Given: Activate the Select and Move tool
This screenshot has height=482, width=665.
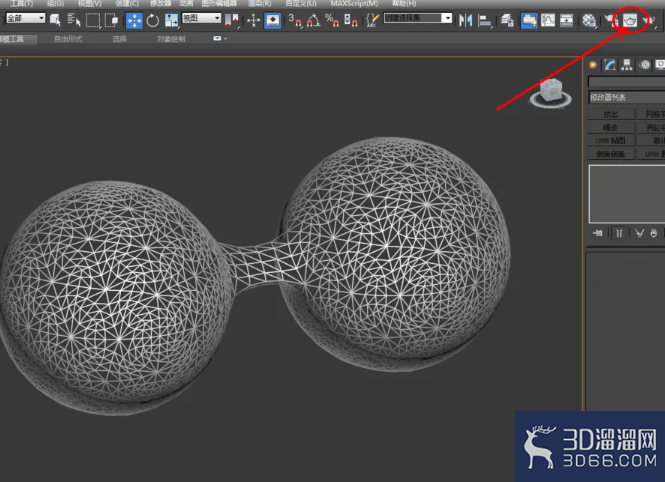Looking at the screenshot, I should pyautogui.click(x=134, y=20).
